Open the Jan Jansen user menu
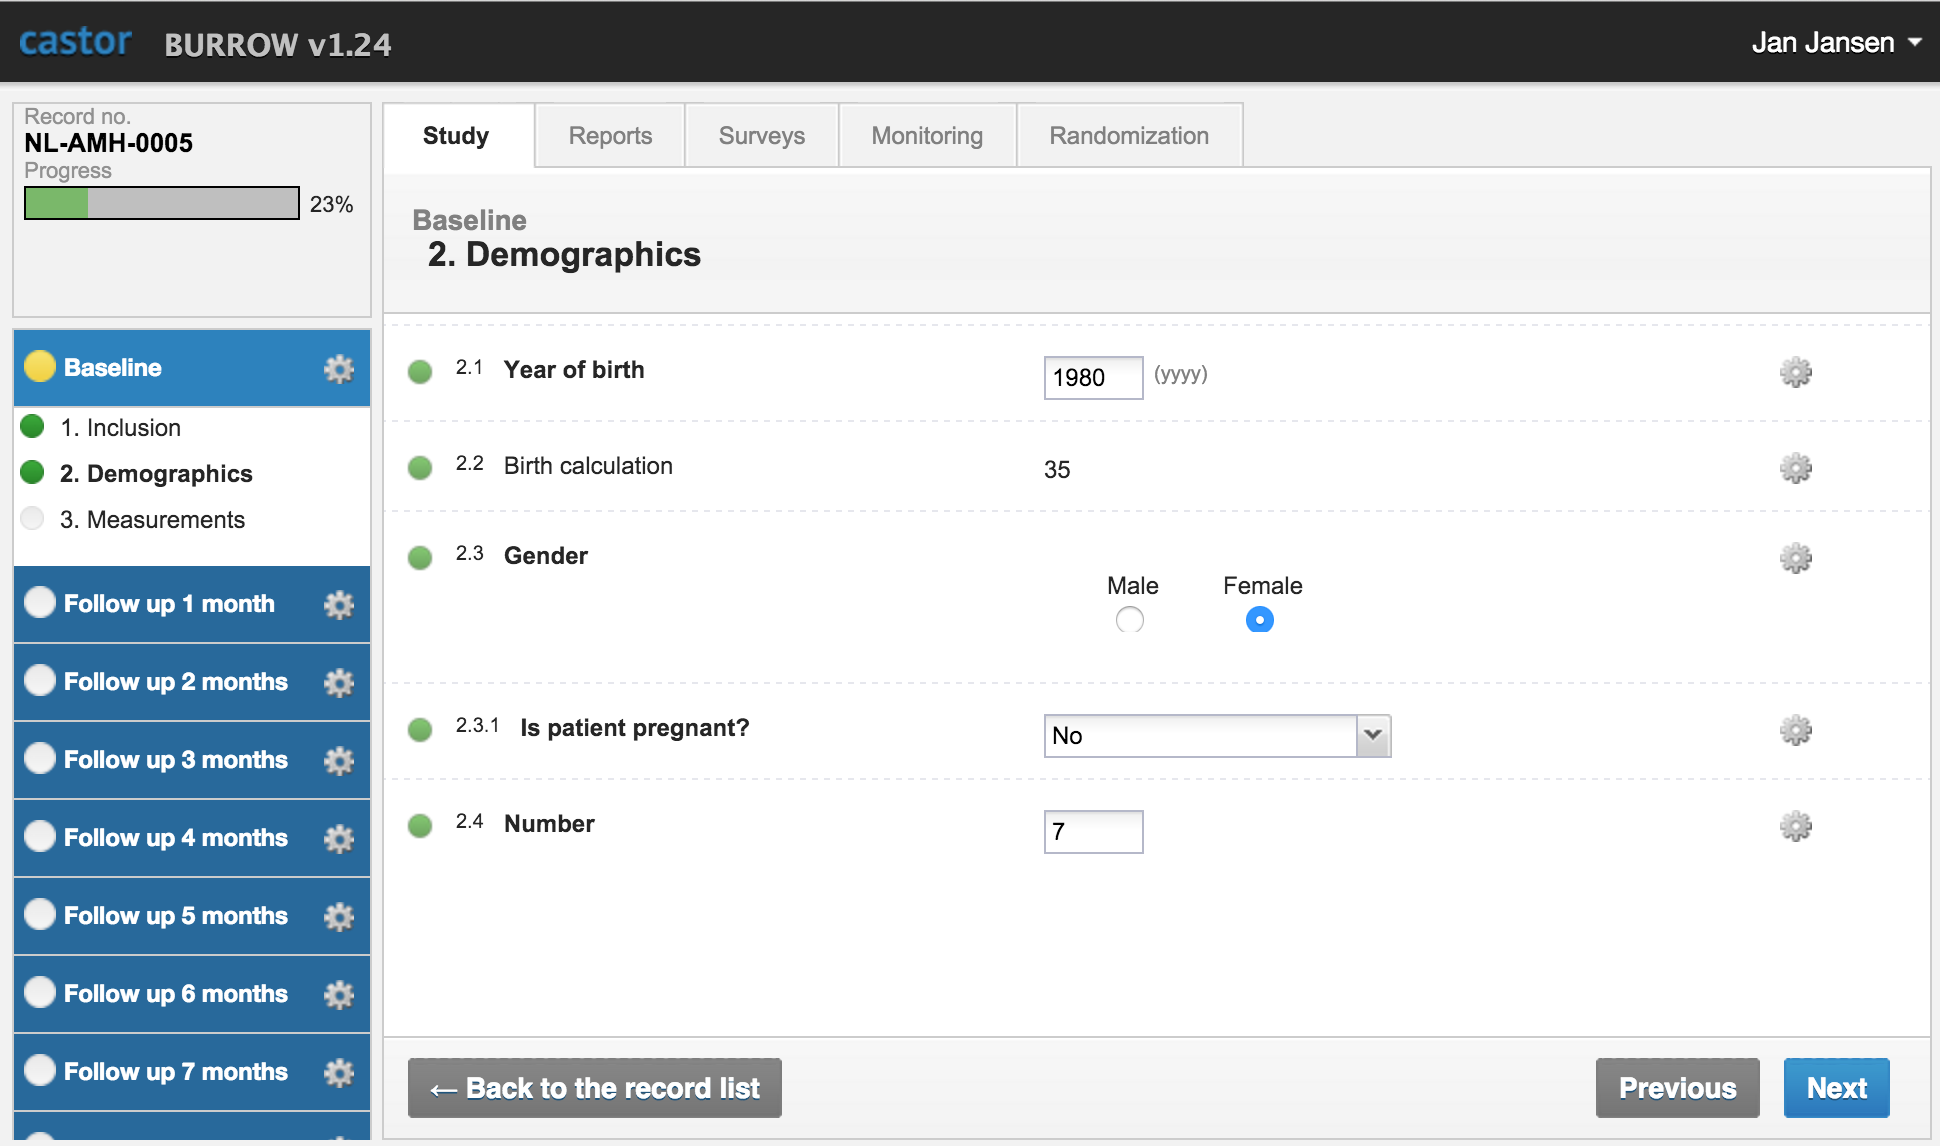The width and height of the screenshot is (1940, 1146). (x=1835, y=42)
